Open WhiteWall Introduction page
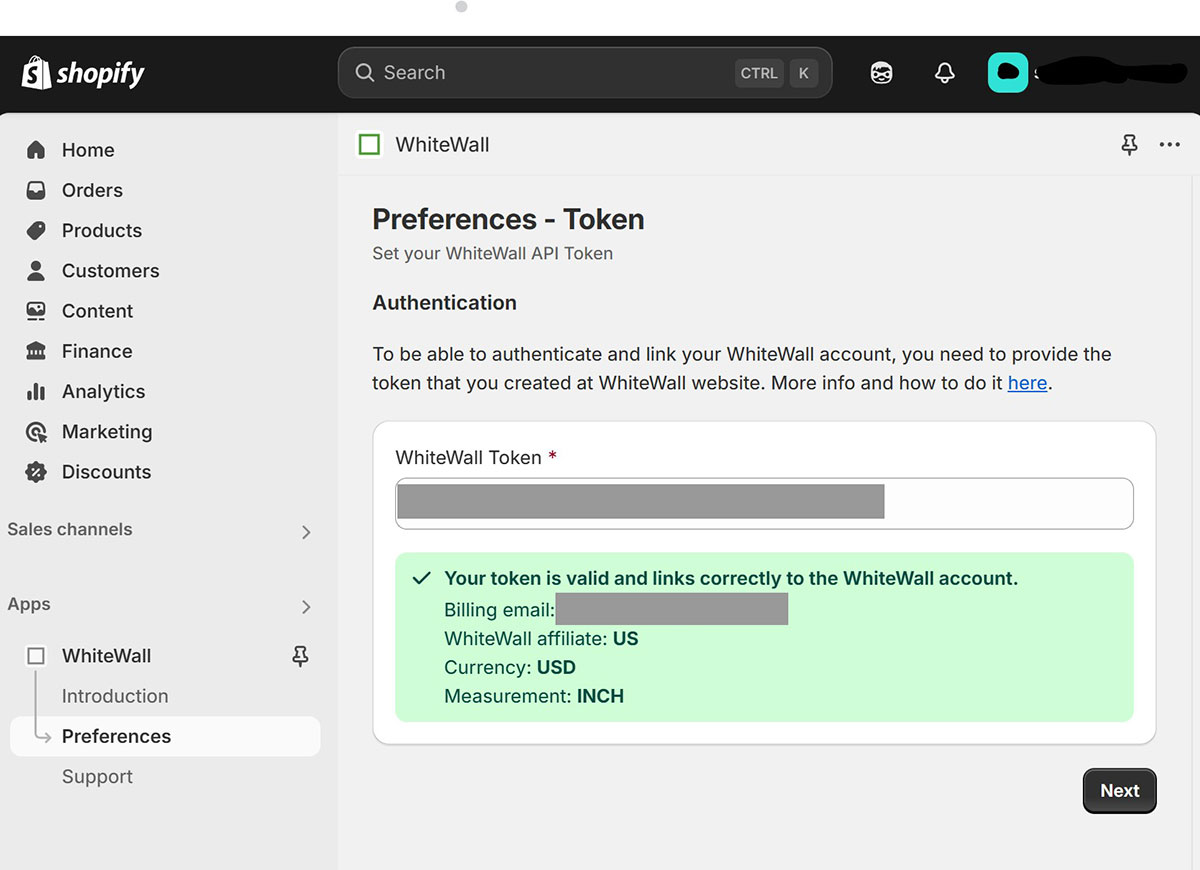This screenshot has height=870, width=1200. pos(115,696)
